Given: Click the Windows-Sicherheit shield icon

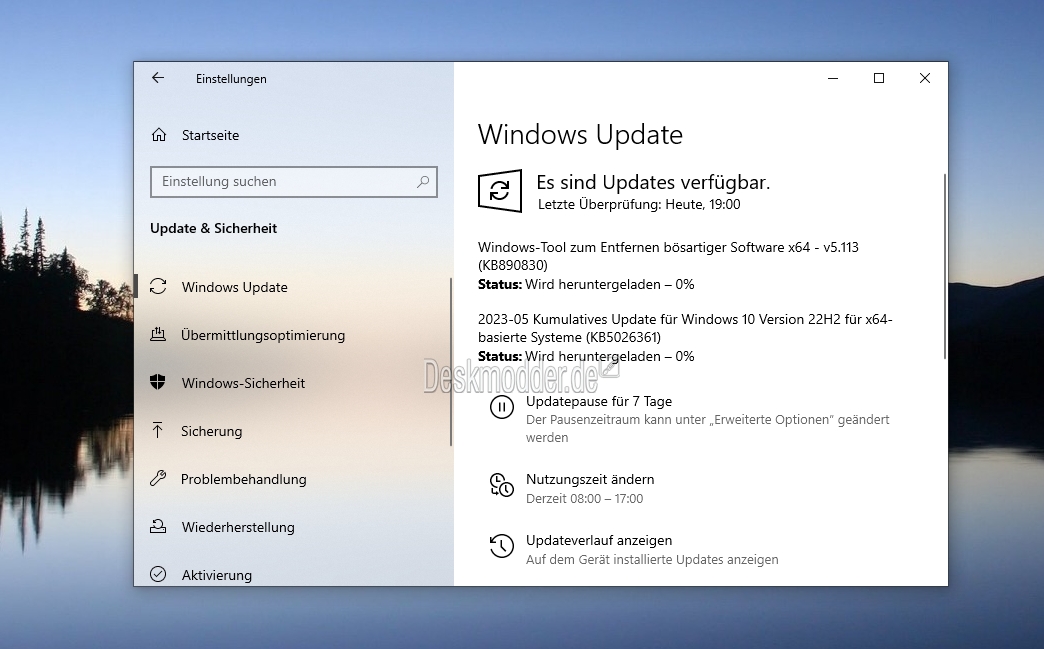Looking at the screenshot, I should click(158, 382).
